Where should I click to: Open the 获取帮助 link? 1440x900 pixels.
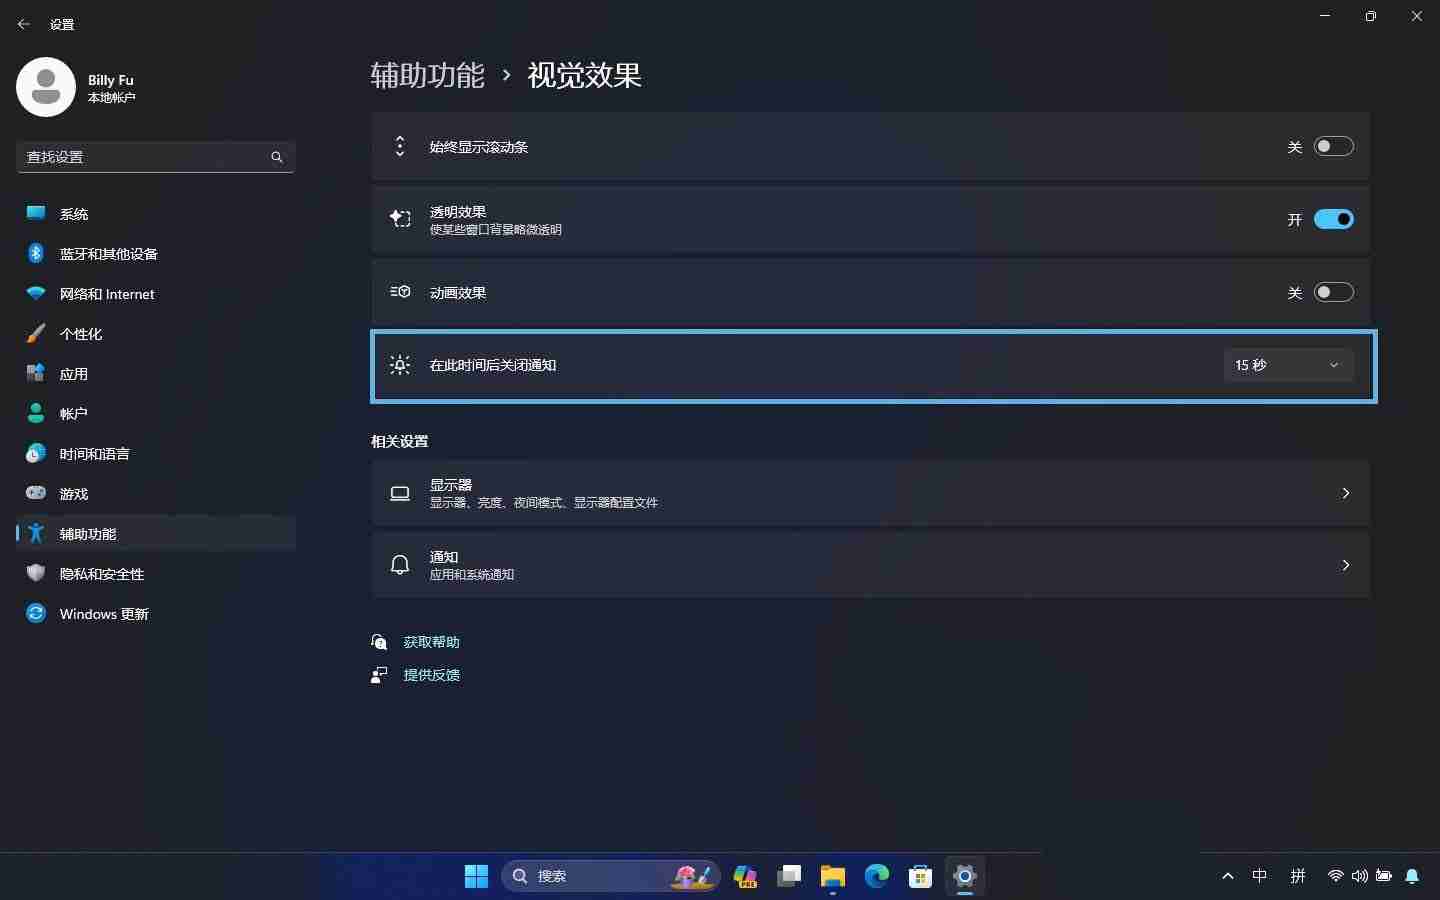[430, 642]
